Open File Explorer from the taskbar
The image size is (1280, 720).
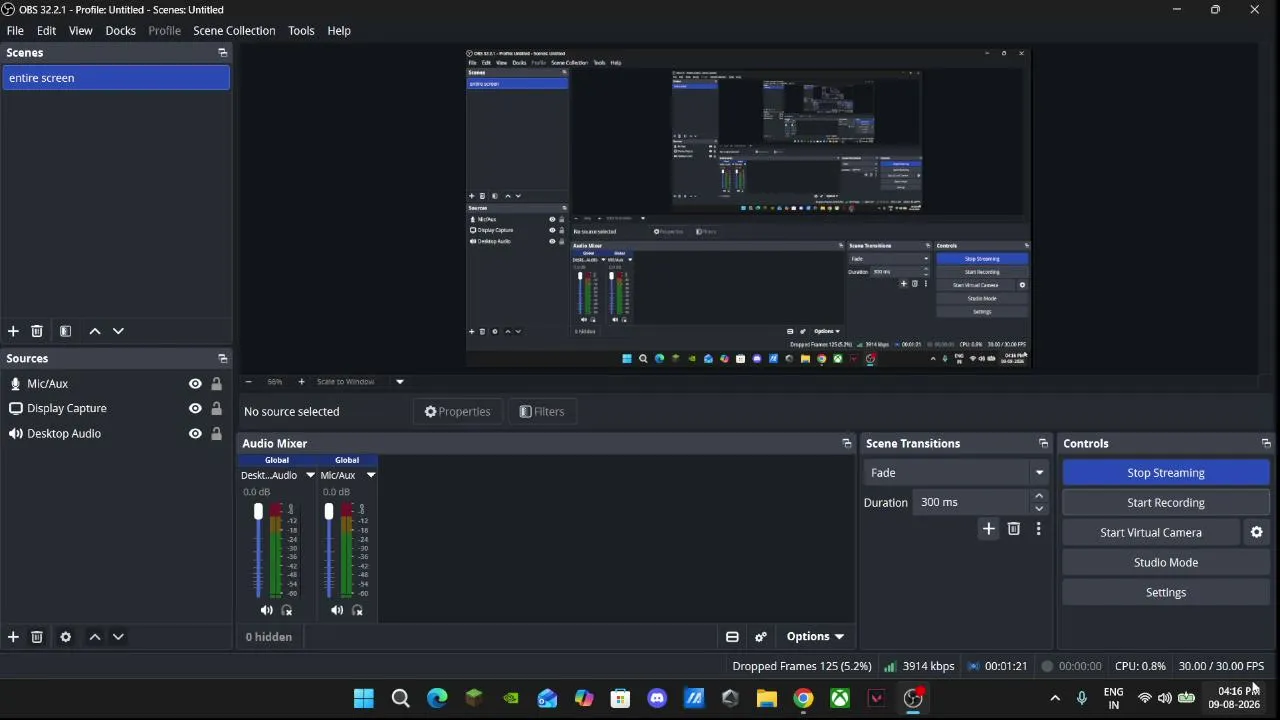click(767, 699)
